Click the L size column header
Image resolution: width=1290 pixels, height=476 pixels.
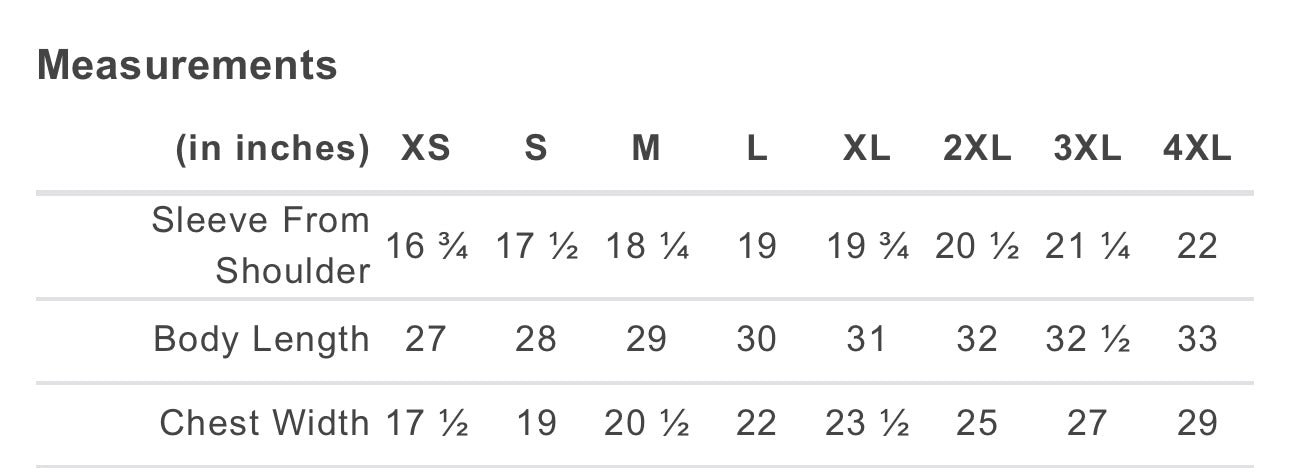[756, 149]
